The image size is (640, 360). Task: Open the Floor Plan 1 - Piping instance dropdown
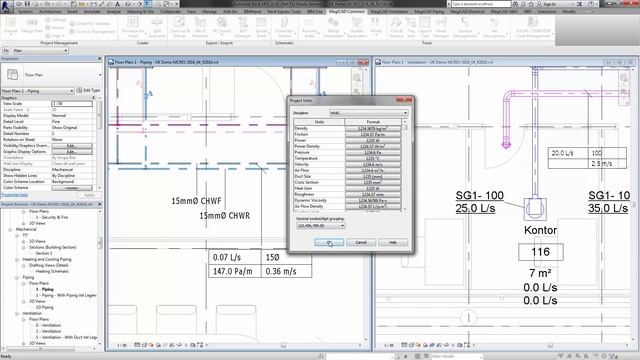38,91
